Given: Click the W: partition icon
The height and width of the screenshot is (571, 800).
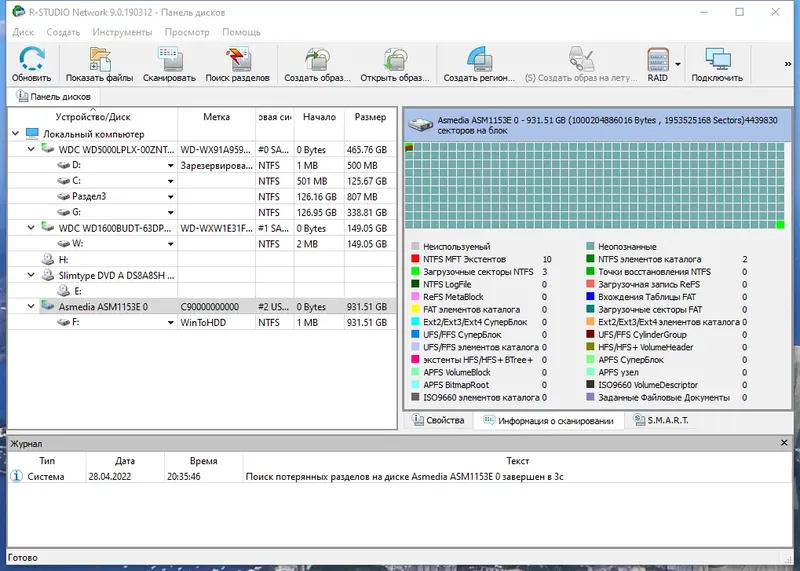Looking at the screenshot, I should (x=64, y=244).
